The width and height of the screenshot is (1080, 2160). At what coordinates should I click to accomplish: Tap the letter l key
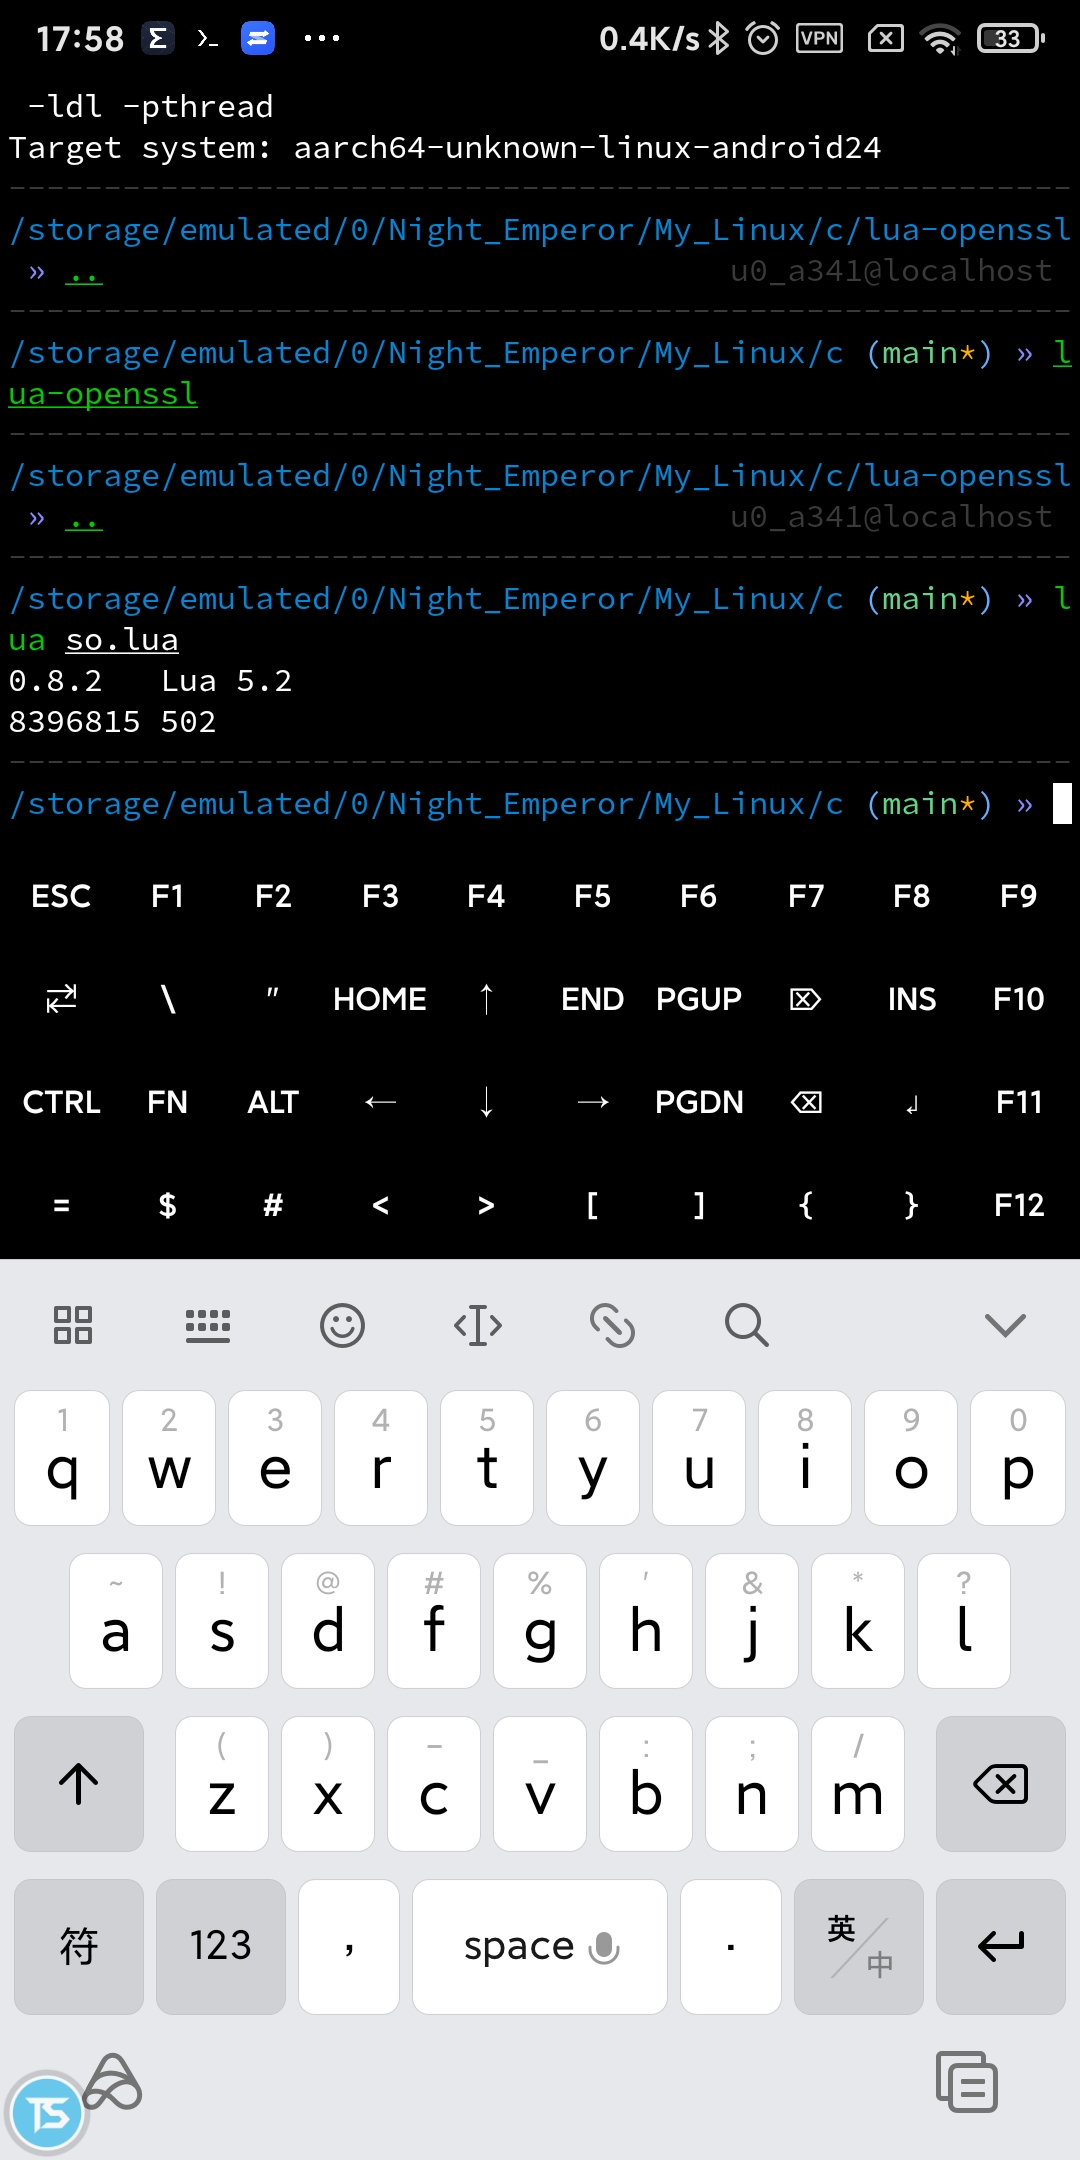[x=964, y=1621]
